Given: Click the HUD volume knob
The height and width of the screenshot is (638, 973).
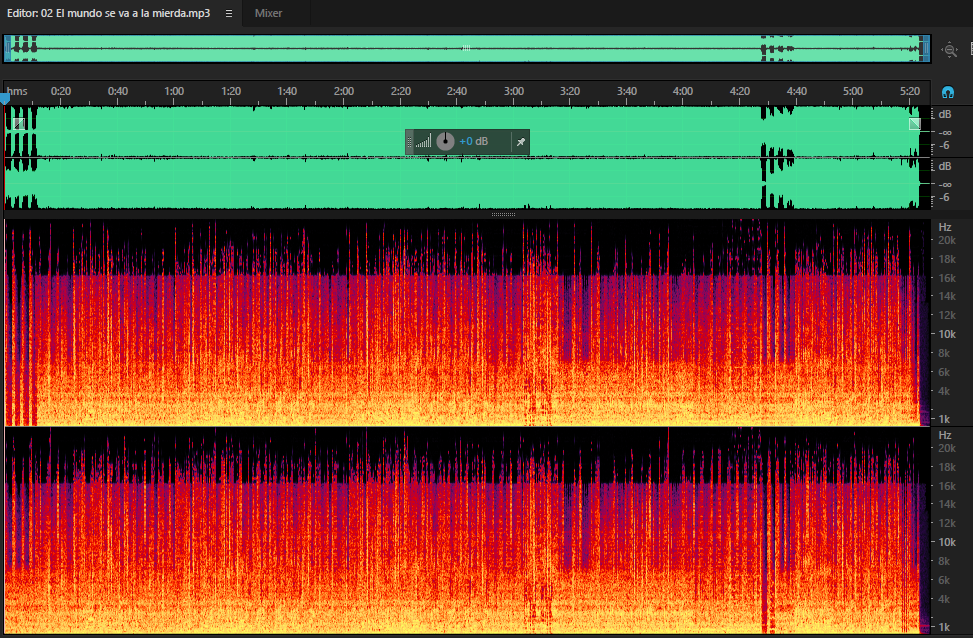Looking at the screenshot, I should pos(445,142).
